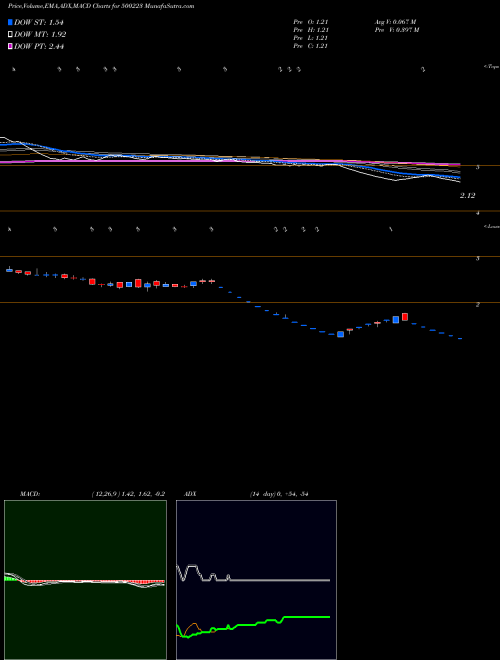Screen dimensions: 500x660
Task: Click the 'Pre H: 1.21' value
Action: click(x=311, y=30)
